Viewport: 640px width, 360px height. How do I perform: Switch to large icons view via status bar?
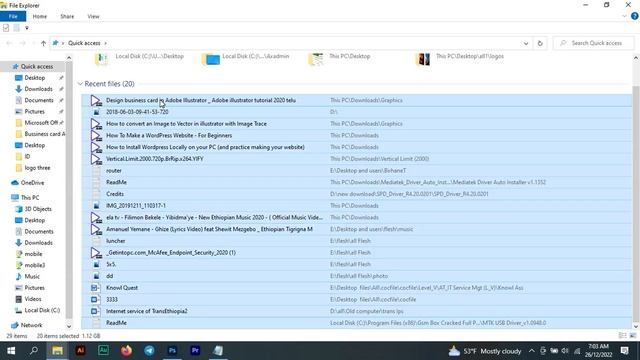(633, 336)
